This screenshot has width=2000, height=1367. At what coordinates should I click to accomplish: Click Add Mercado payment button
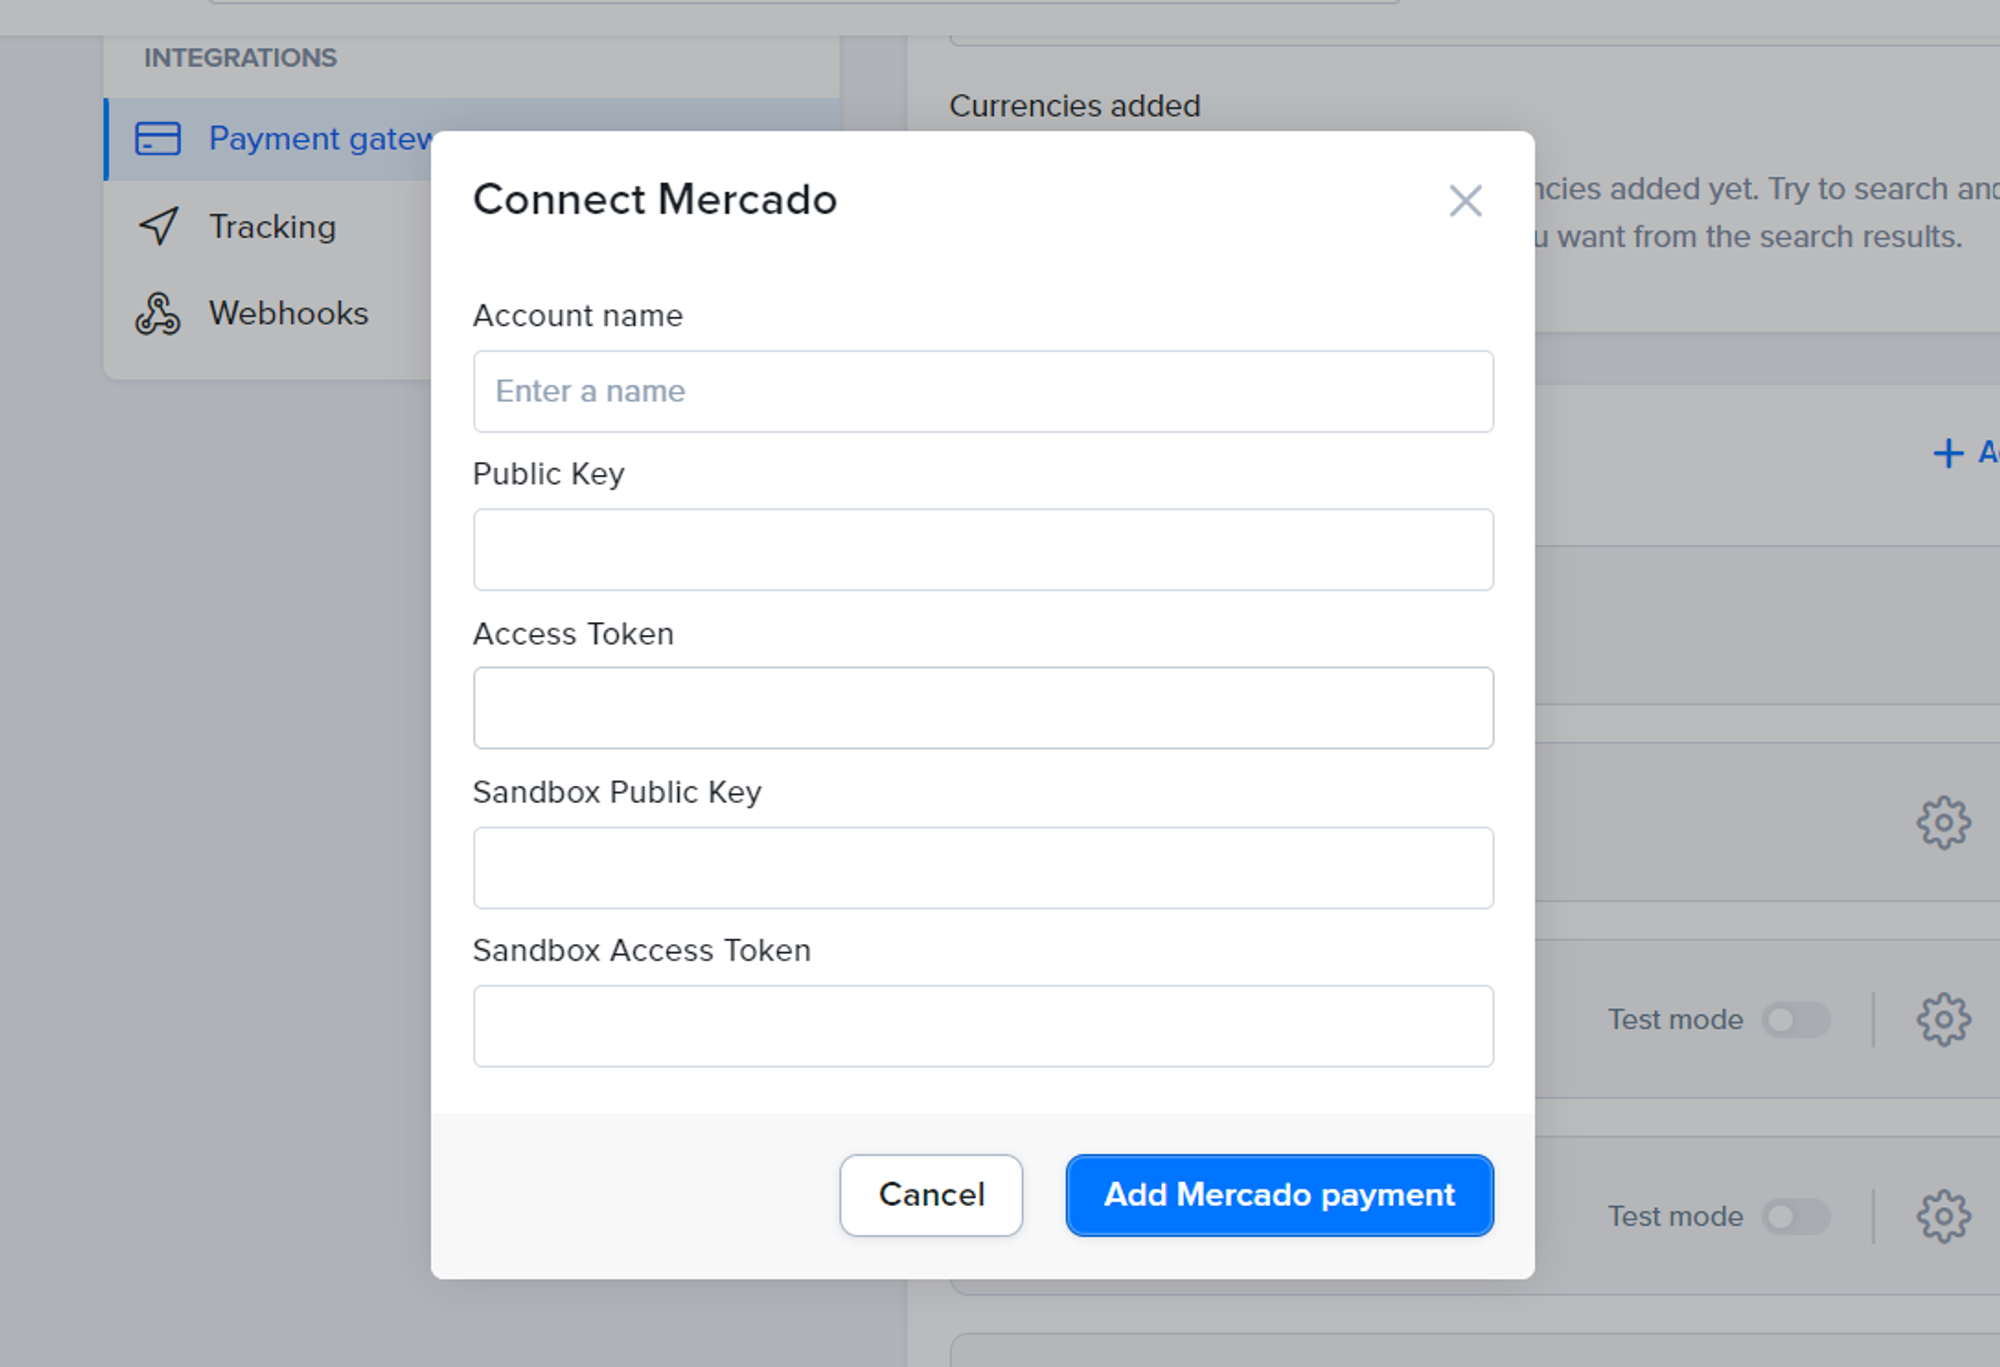click(x=1279, y=1195)
